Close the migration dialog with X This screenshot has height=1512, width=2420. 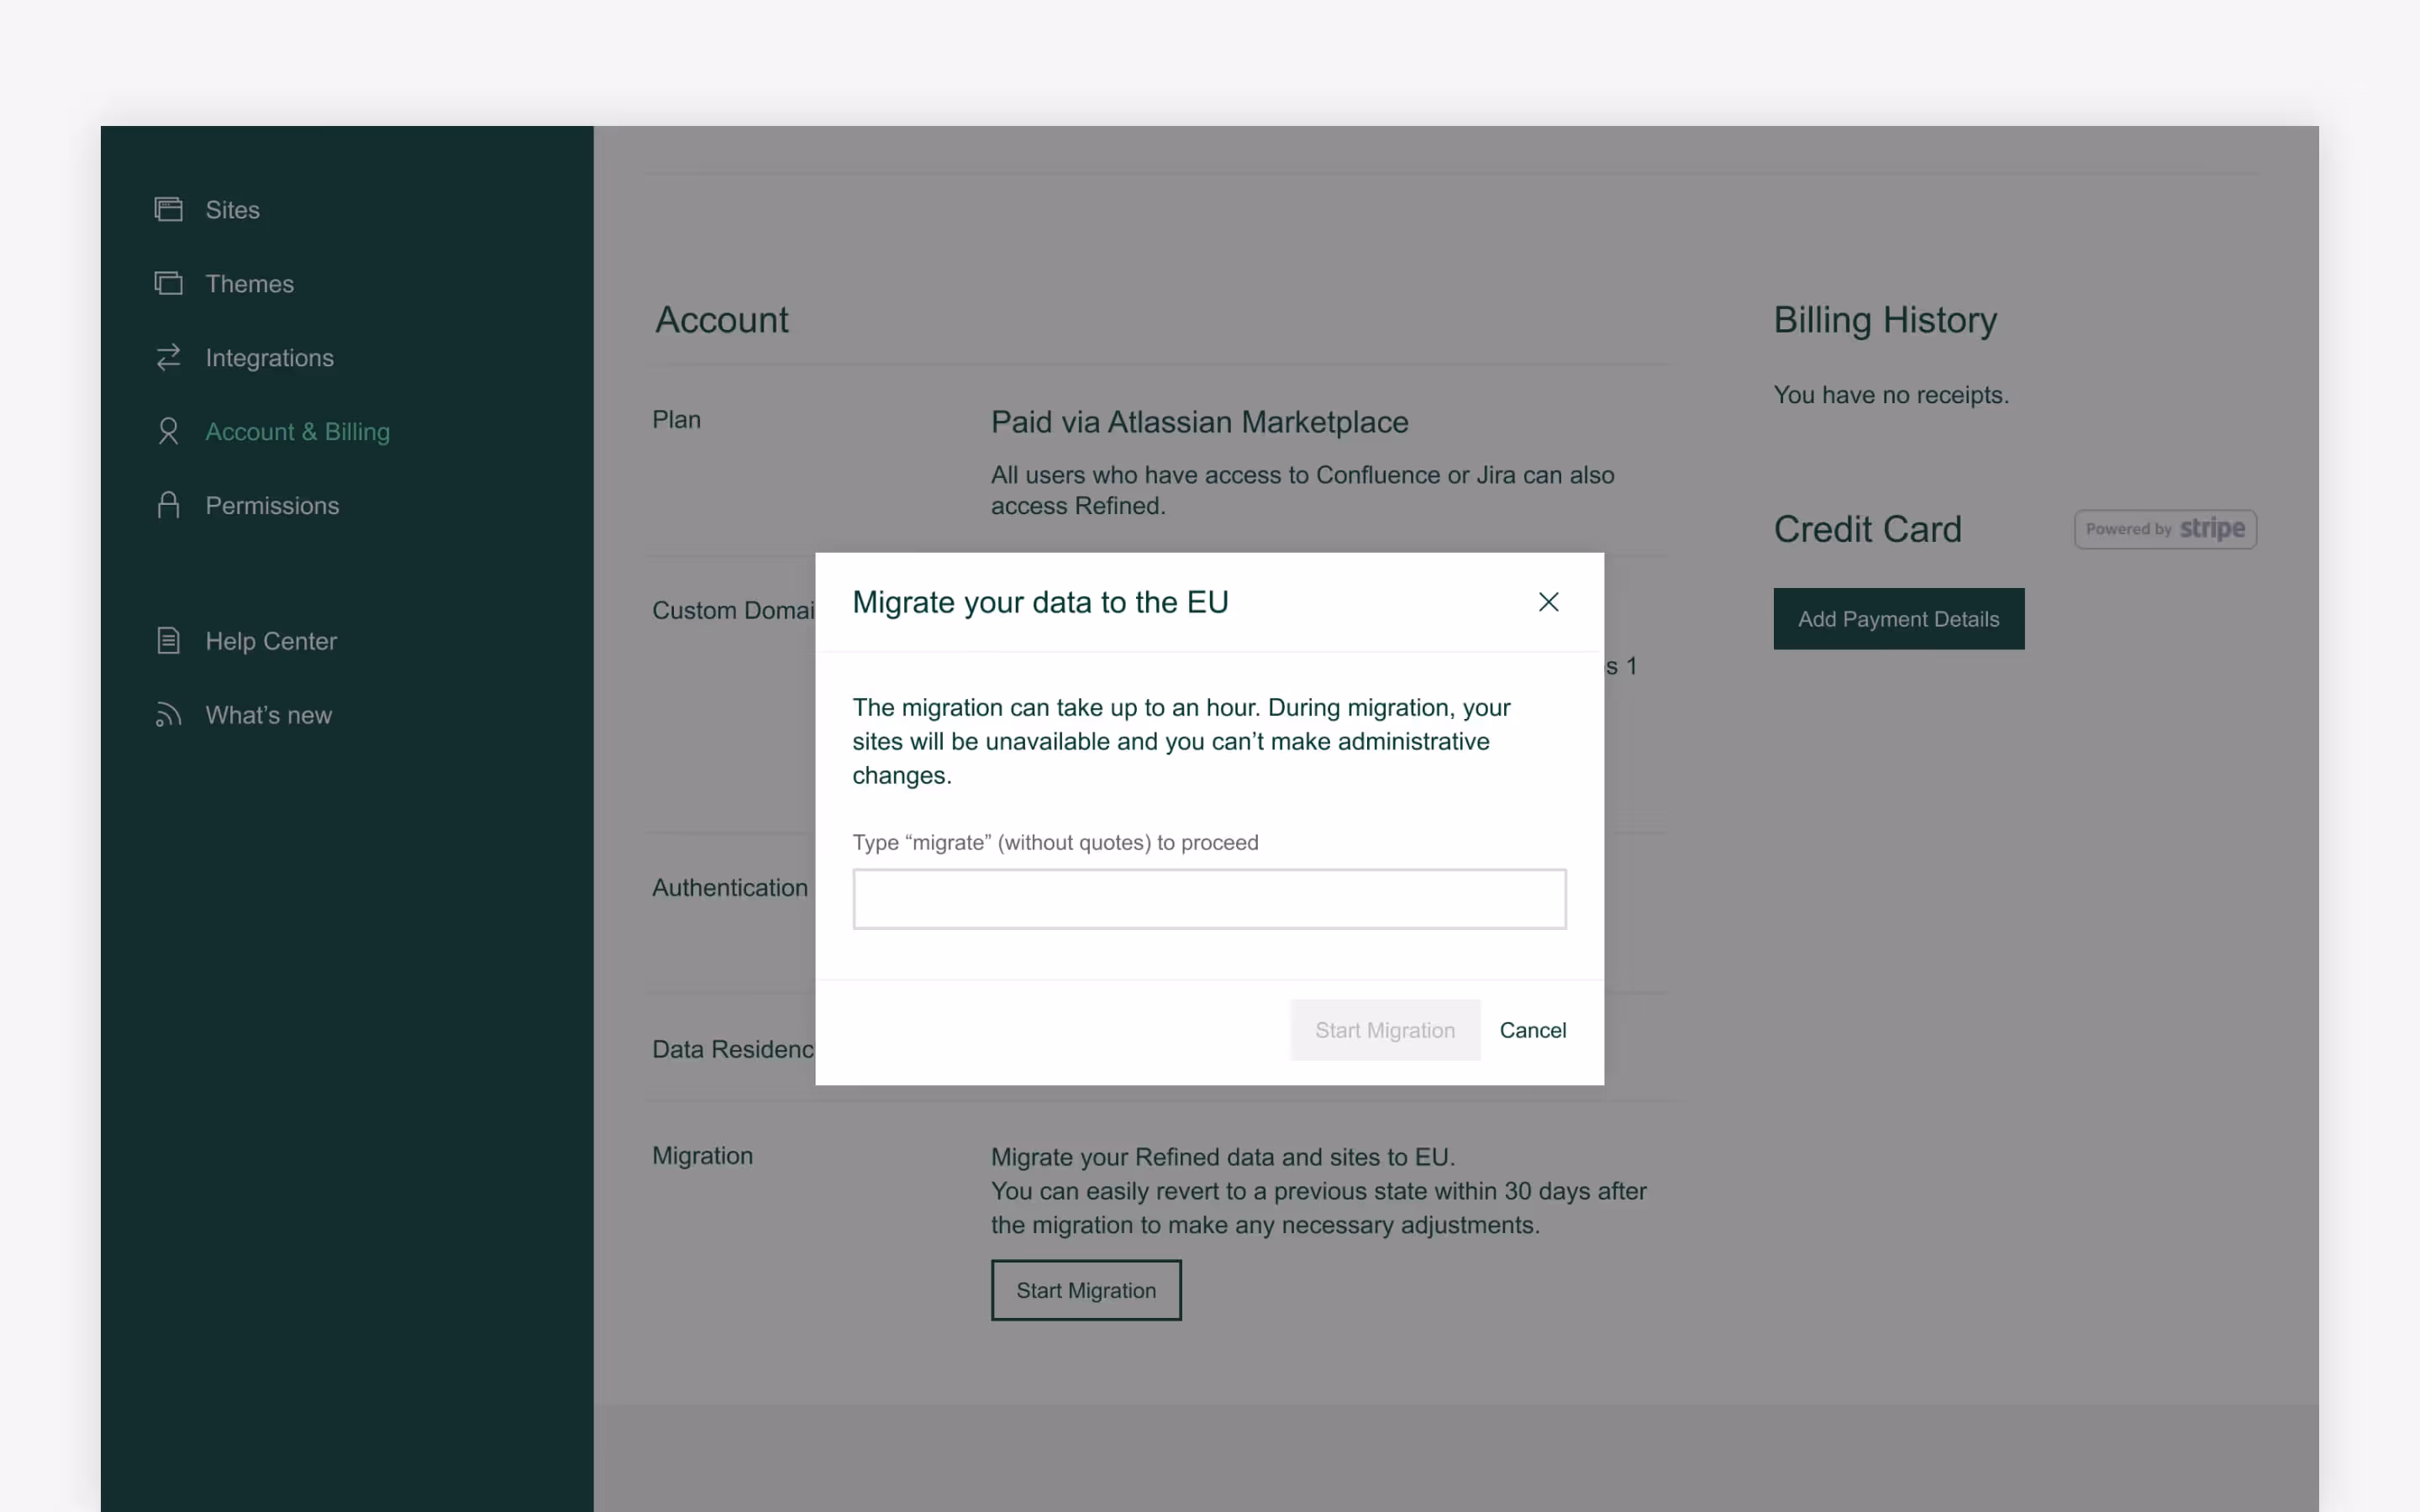(x=1548, y=602)
